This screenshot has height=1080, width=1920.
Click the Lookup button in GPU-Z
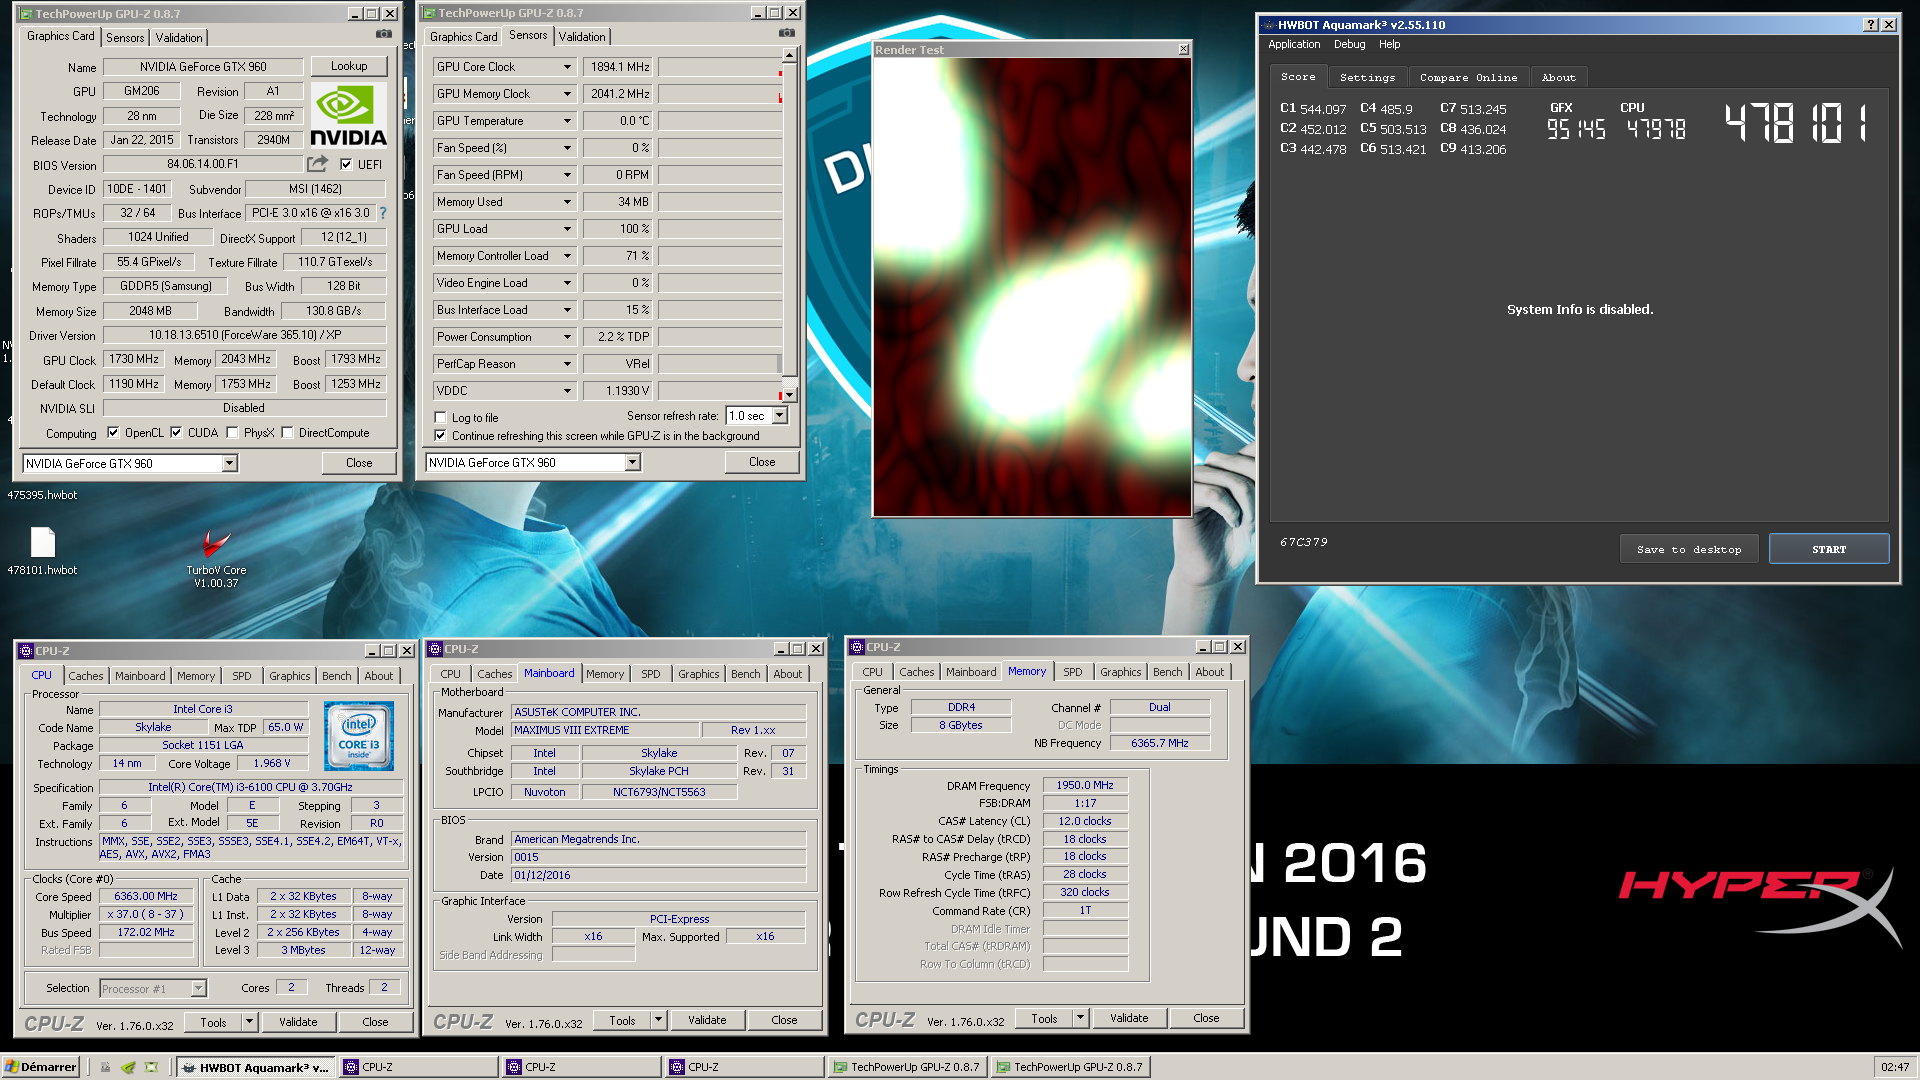pos(349,66)
